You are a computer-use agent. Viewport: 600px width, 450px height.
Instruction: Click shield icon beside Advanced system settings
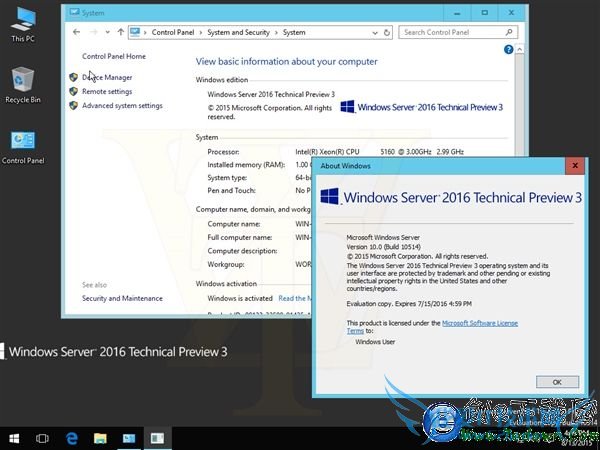(x=73, y=106)
